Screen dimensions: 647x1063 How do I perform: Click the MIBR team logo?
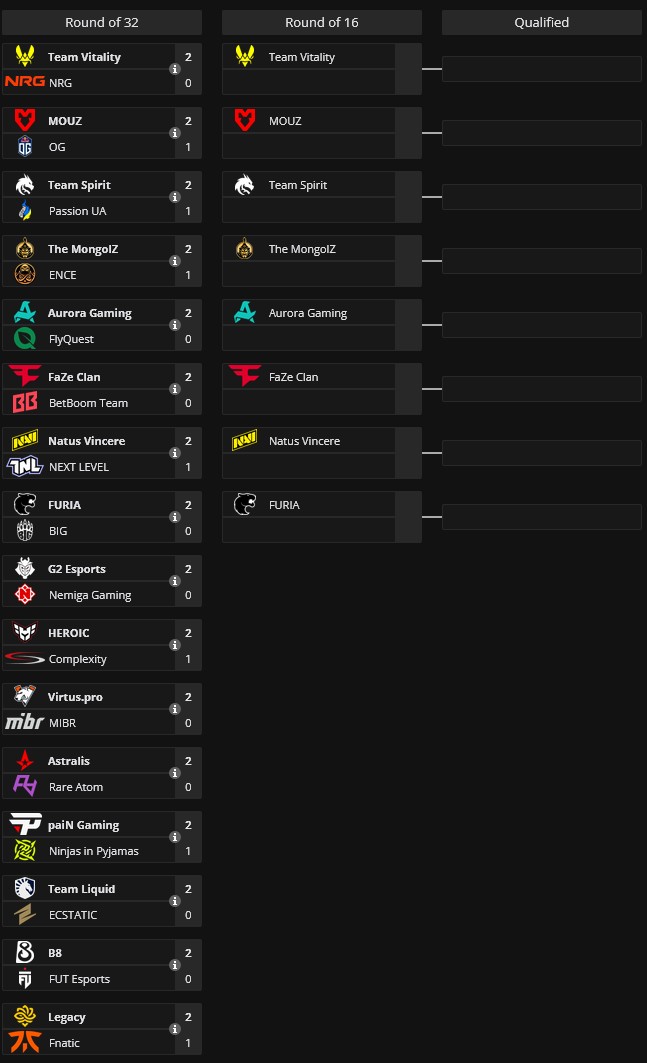pos(25,723)
